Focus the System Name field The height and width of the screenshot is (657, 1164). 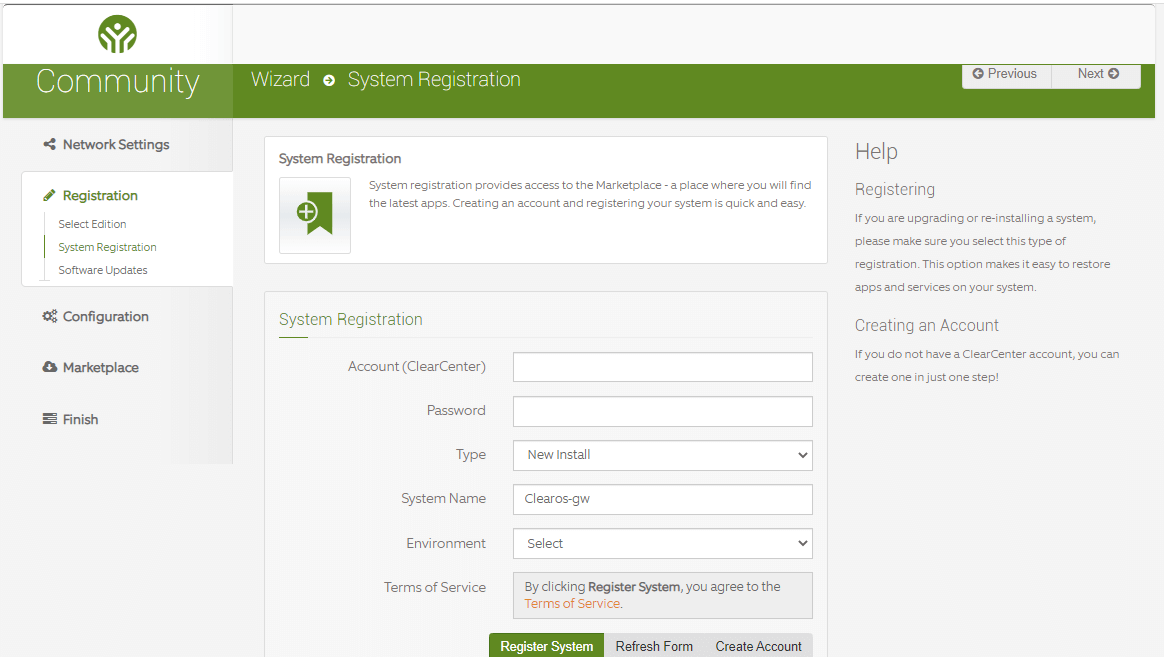coord(663,499)
